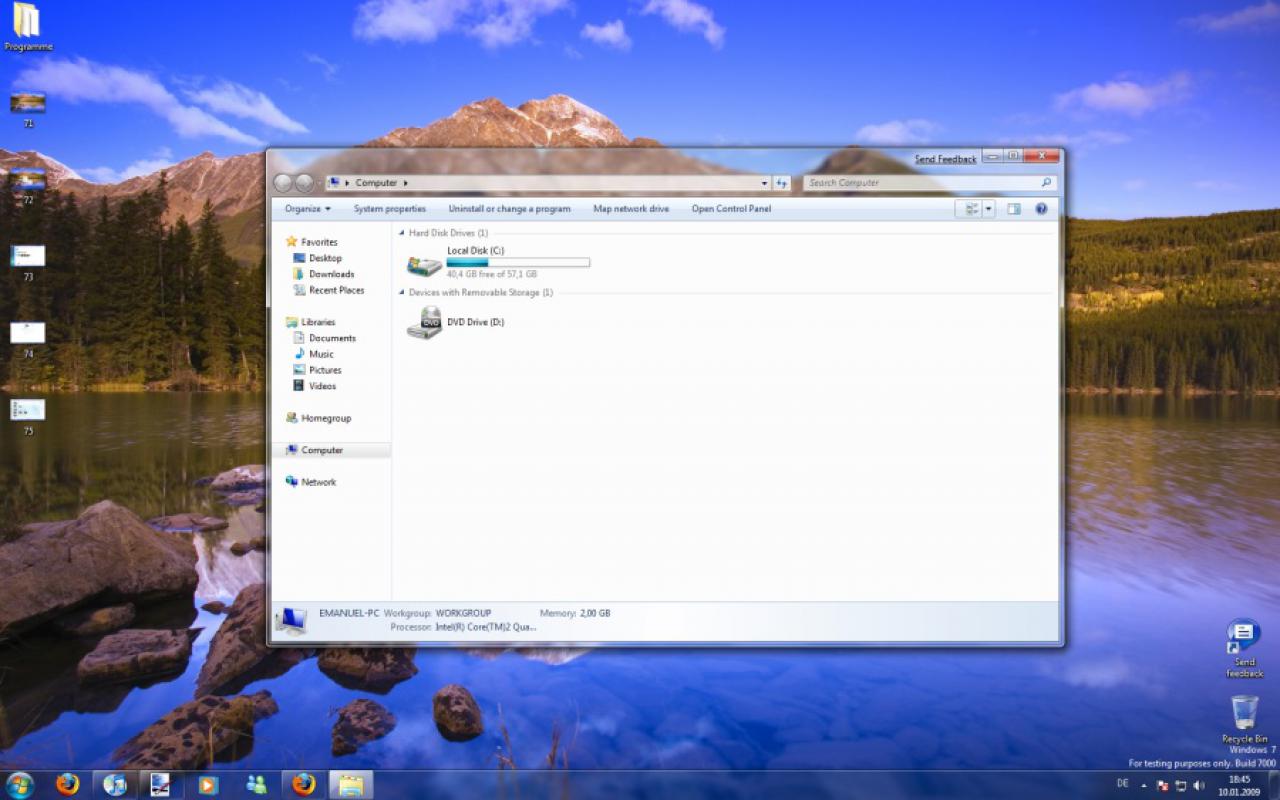1280x800 pixels.
Task: Open the media globe icon in taskbar
Action: [x=115, y=784]
